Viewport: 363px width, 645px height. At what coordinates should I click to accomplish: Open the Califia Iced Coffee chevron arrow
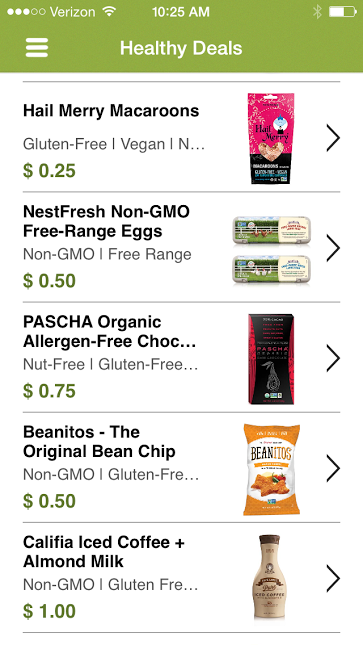(333, 578)
